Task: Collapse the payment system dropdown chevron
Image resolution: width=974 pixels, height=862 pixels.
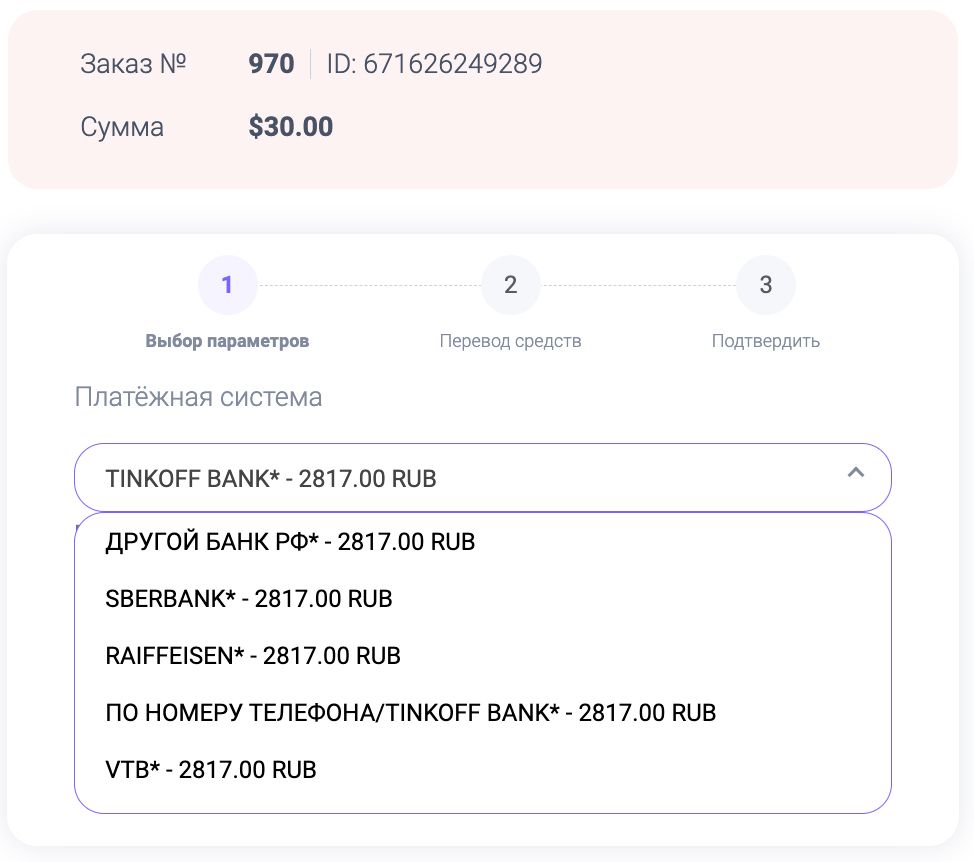Action: (x=855, y=473)
